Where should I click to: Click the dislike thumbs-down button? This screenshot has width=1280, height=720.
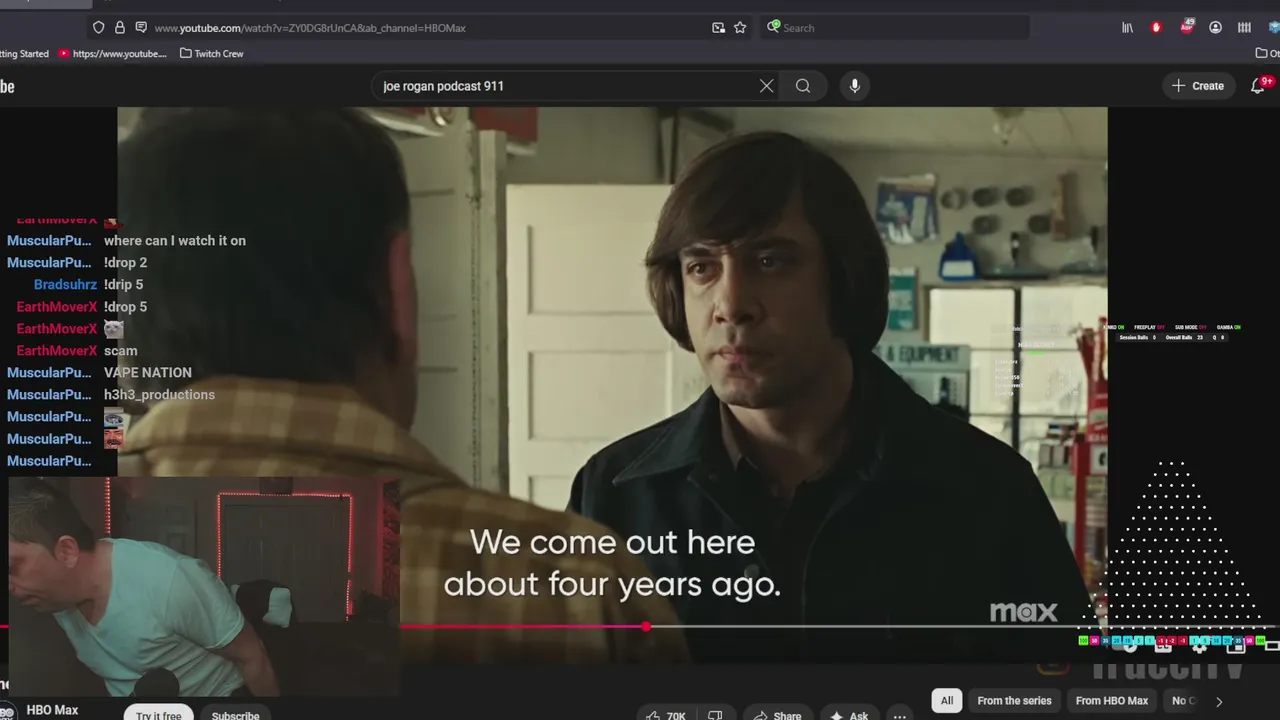715,715
